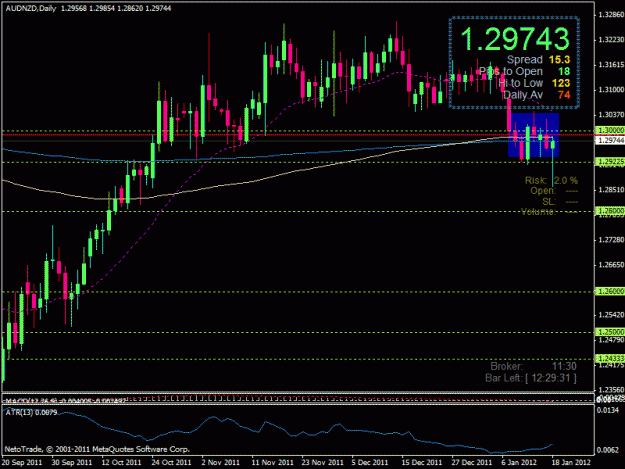Screen dimensions: 625x469
Task: Click the 24 Oct 2011 date label
Action: [x=171, y=463]
